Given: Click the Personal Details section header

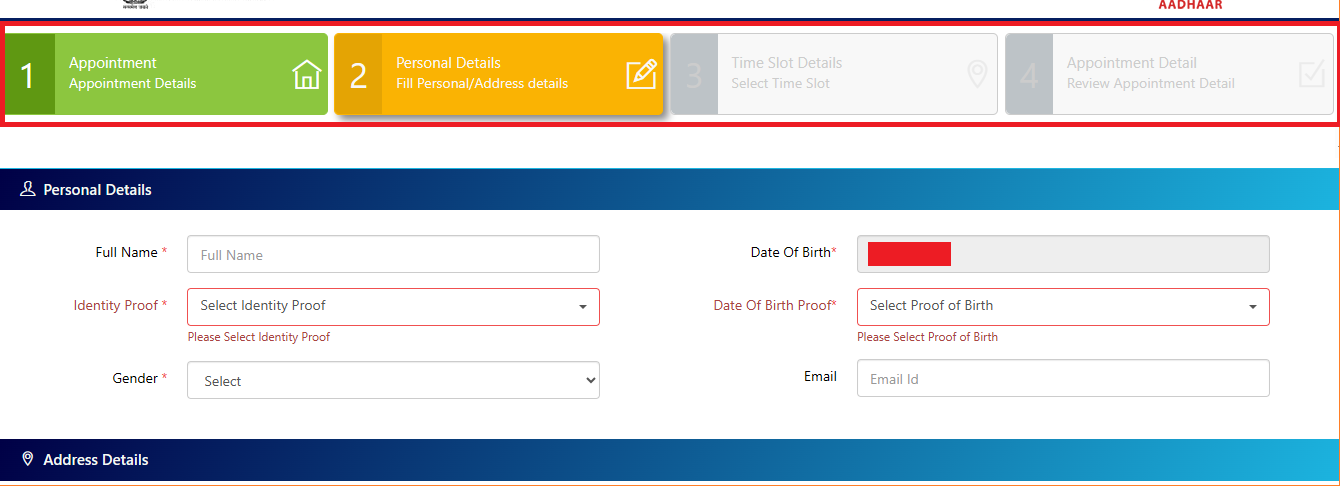Looking at the screenshot, I should point(98,189).
